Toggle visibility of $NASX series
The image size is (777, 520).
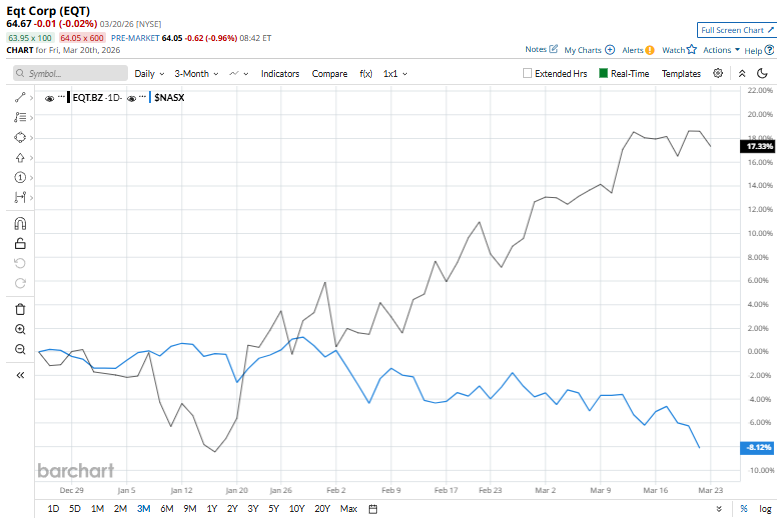131,98
